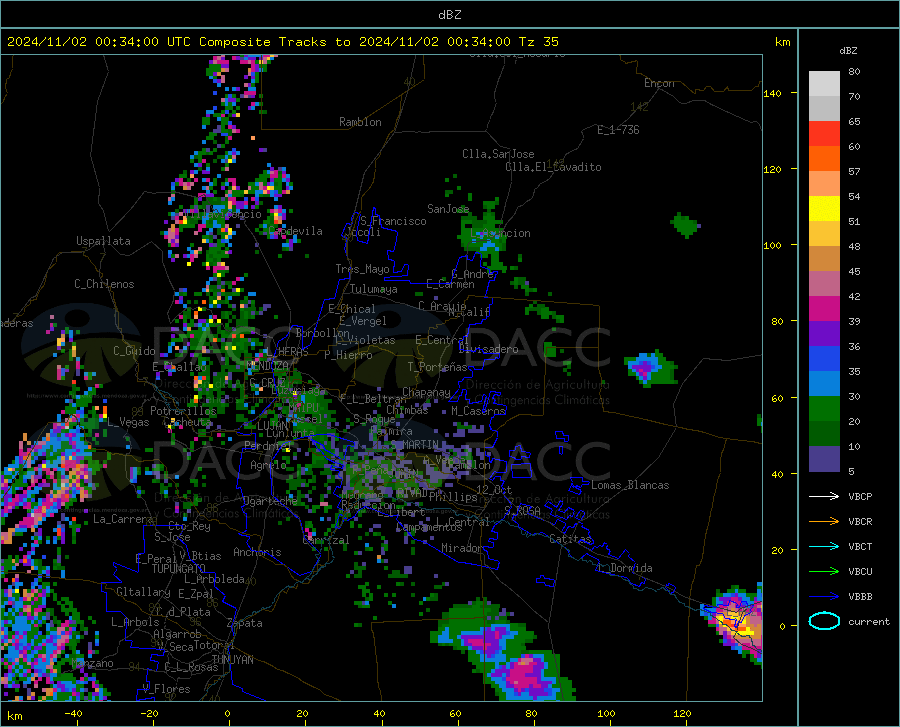Pick the bright yellow legend swatch
This screenshot has height=727, width=900.
point(824,209)
